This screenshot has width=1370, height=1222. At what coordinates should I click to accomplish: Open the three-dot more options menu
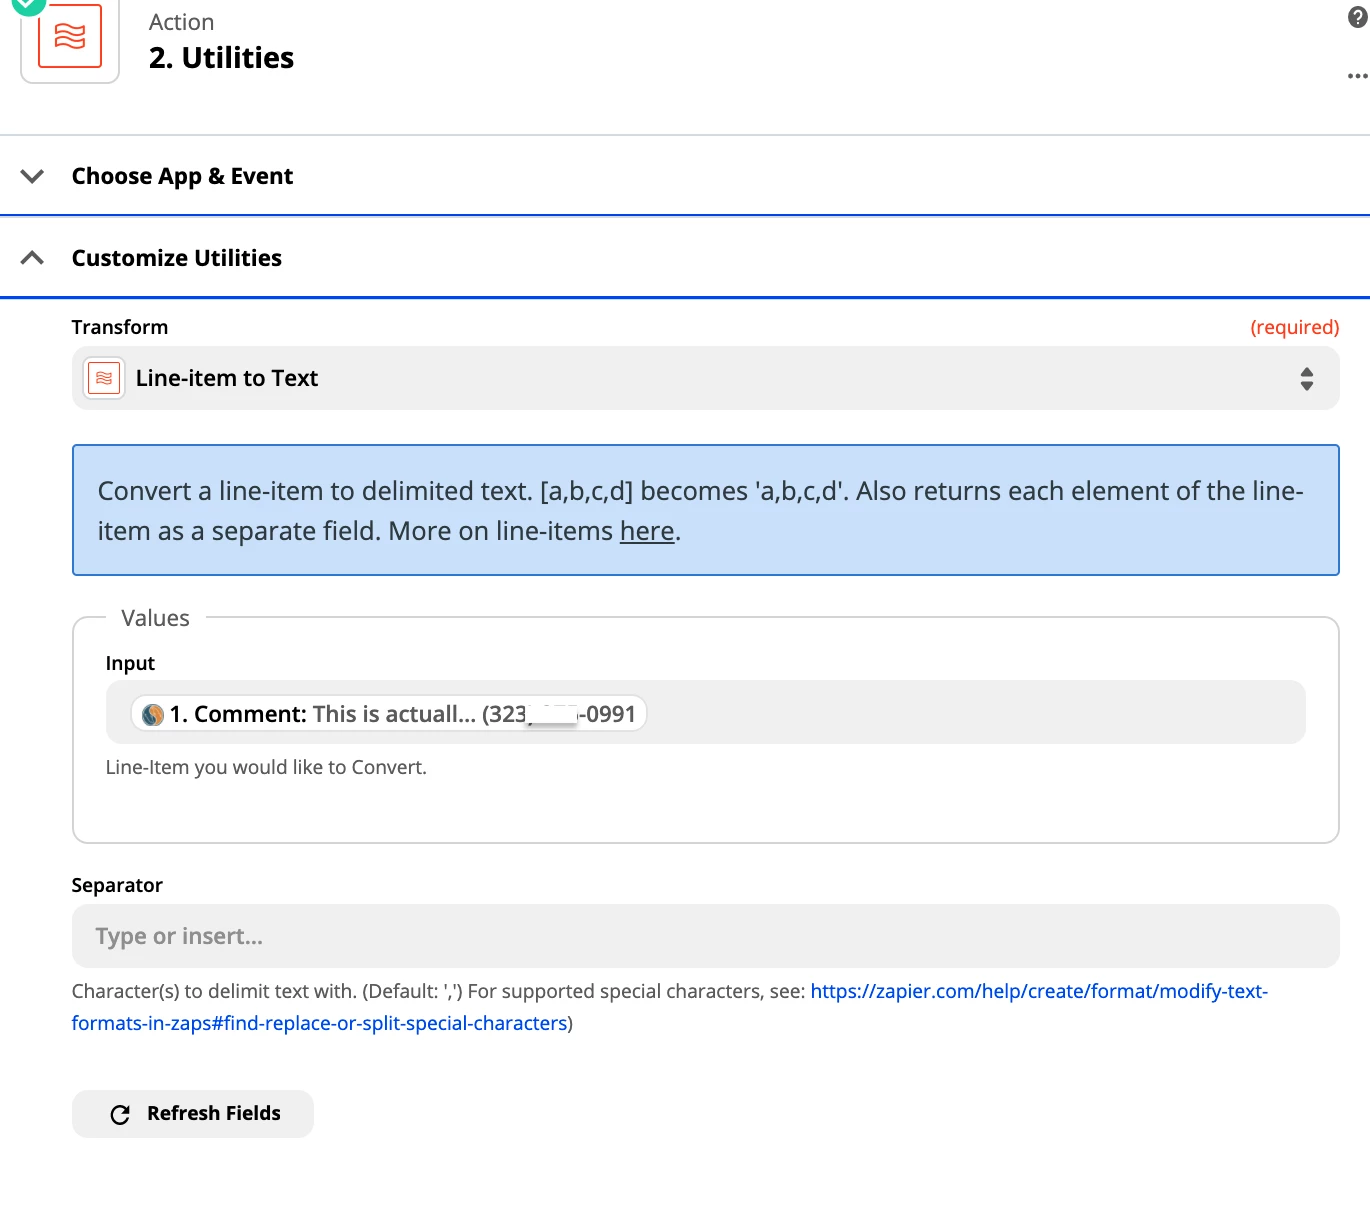tap(1357, 76)
